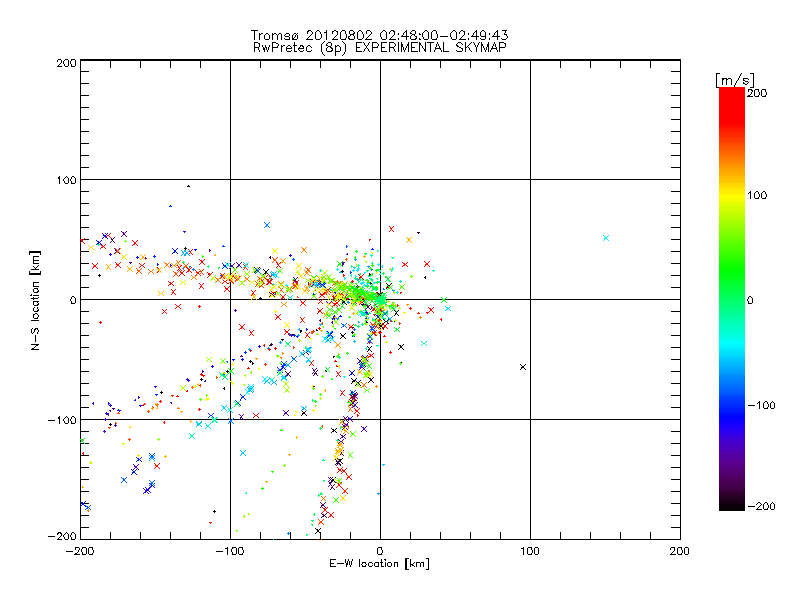This screenshot has width=800, height=600.
Task: Click the colorbar's bottom "-200" label
Action: pyautogui.click(x=761, y=506)
